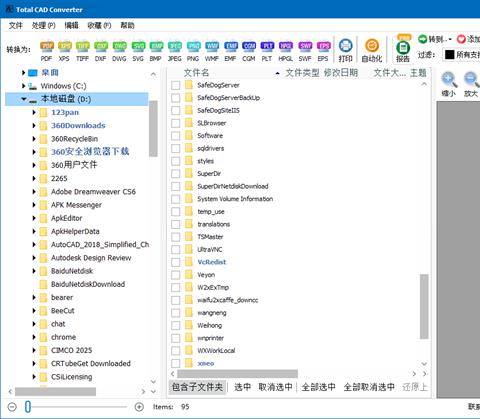Tick checkbox next to UltraVNC
This screenshot has height=419, width=480.
coord(176,249)
